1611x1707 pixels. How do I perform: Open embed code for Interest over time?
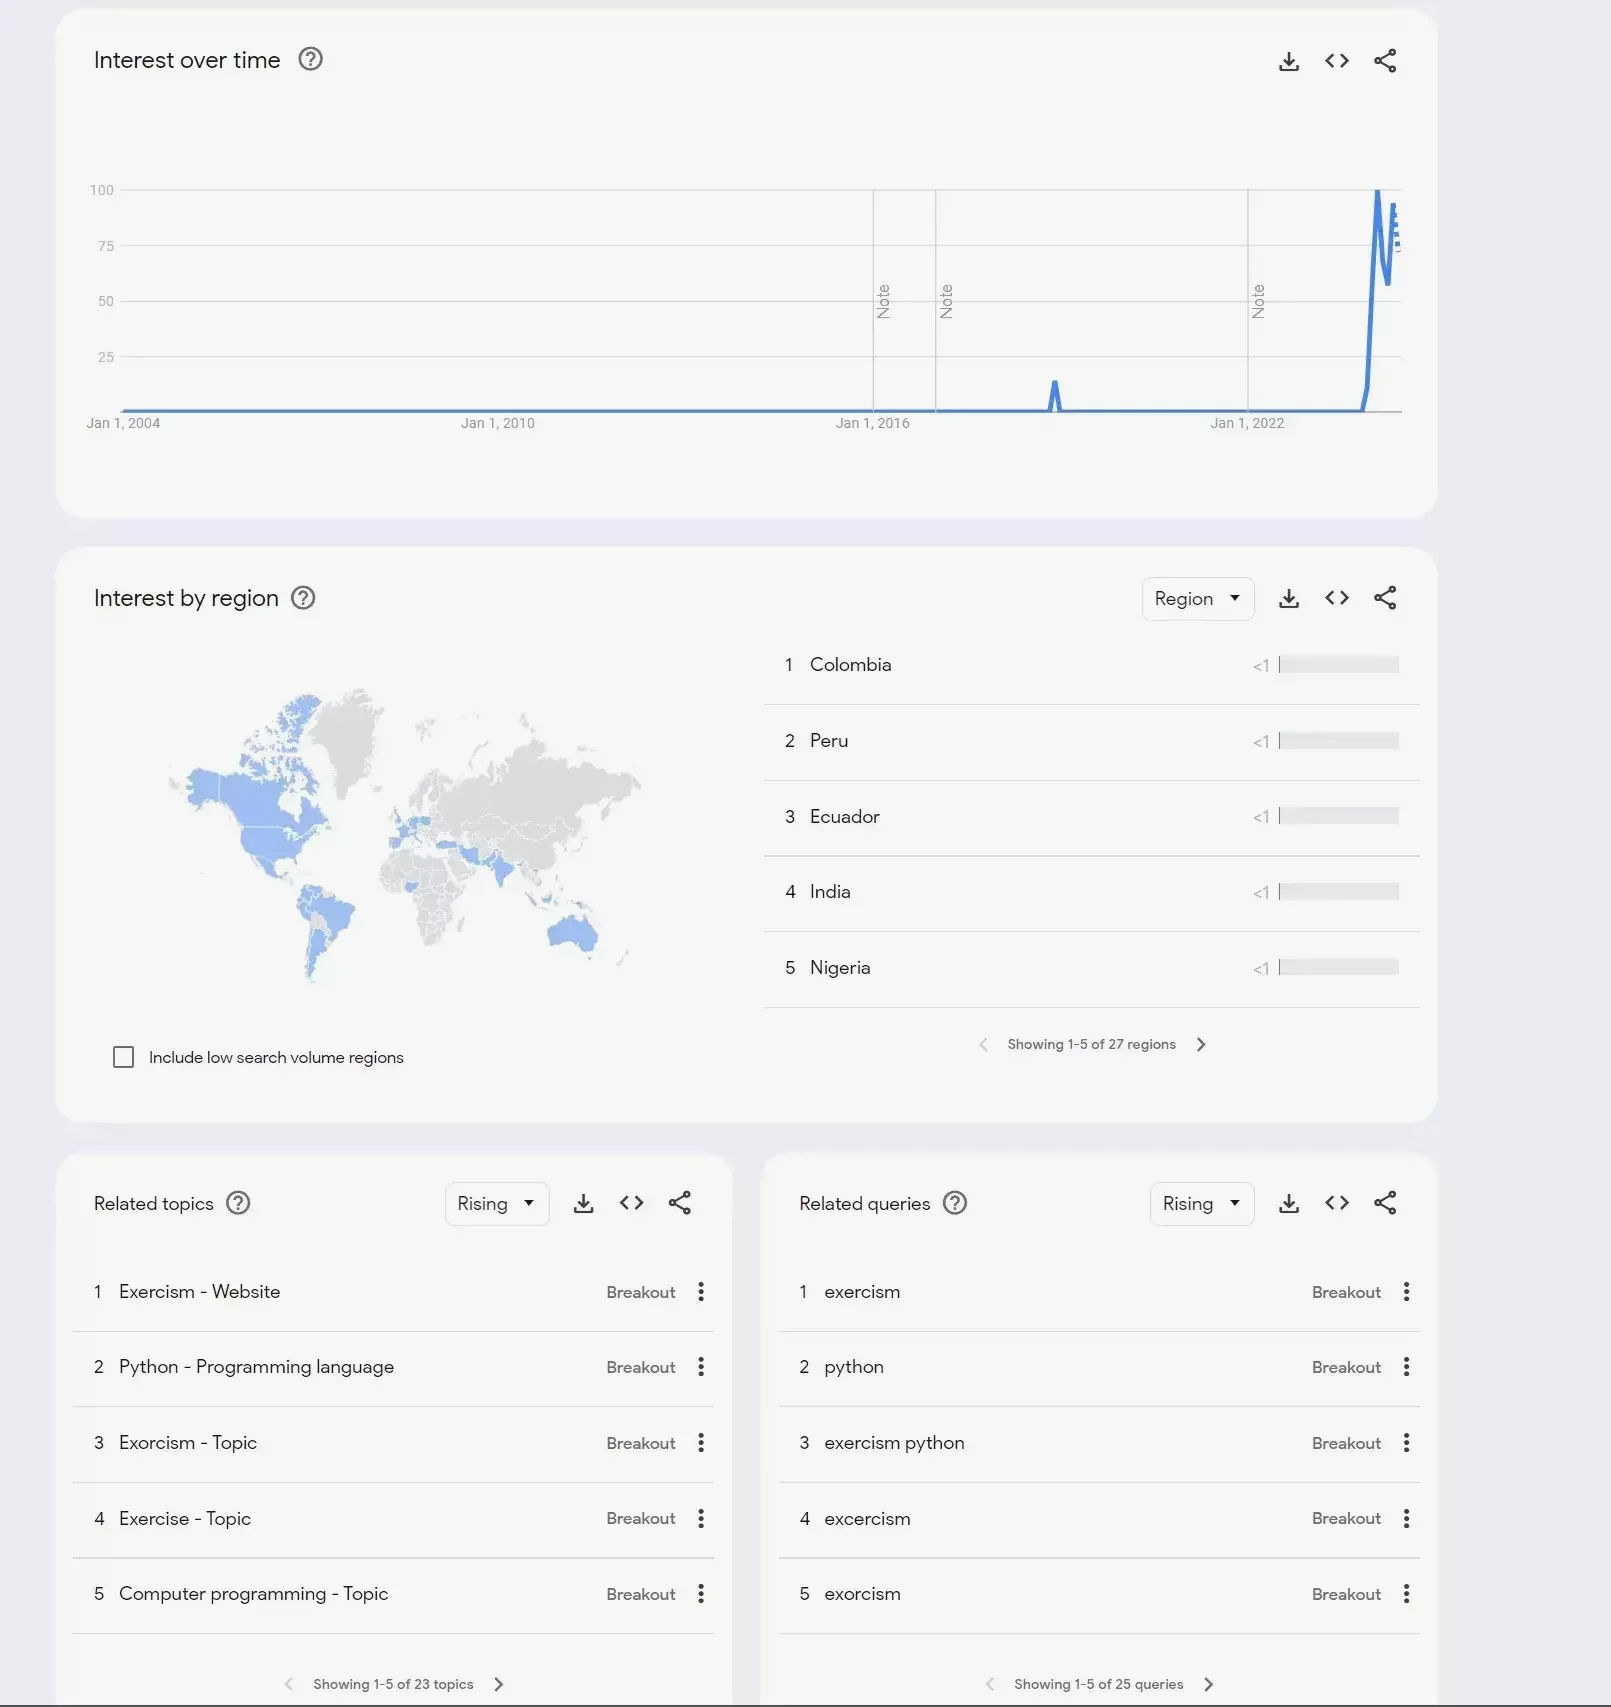click(1337, 61)
